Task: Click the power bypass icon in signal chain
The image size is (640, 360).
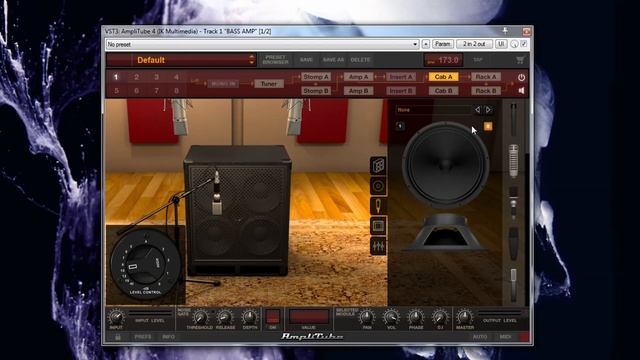Action: (x=521, y=77)
